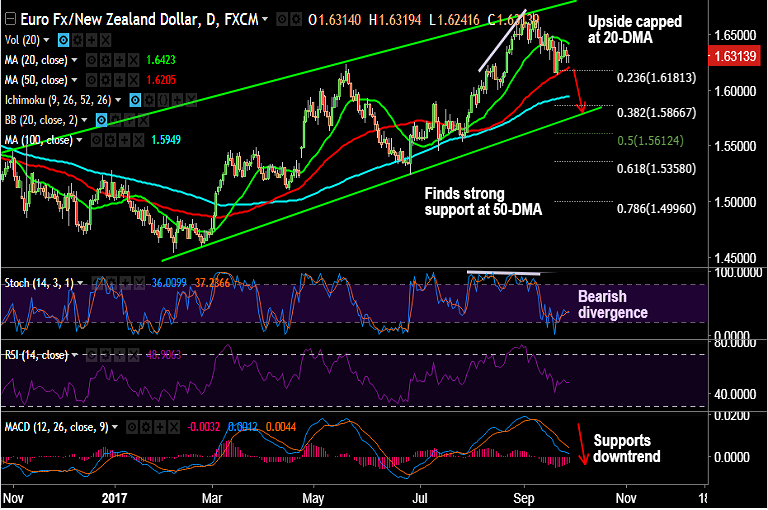
Task: Toggle Ichimoku visibility eye
Action: tap(135, 100)
